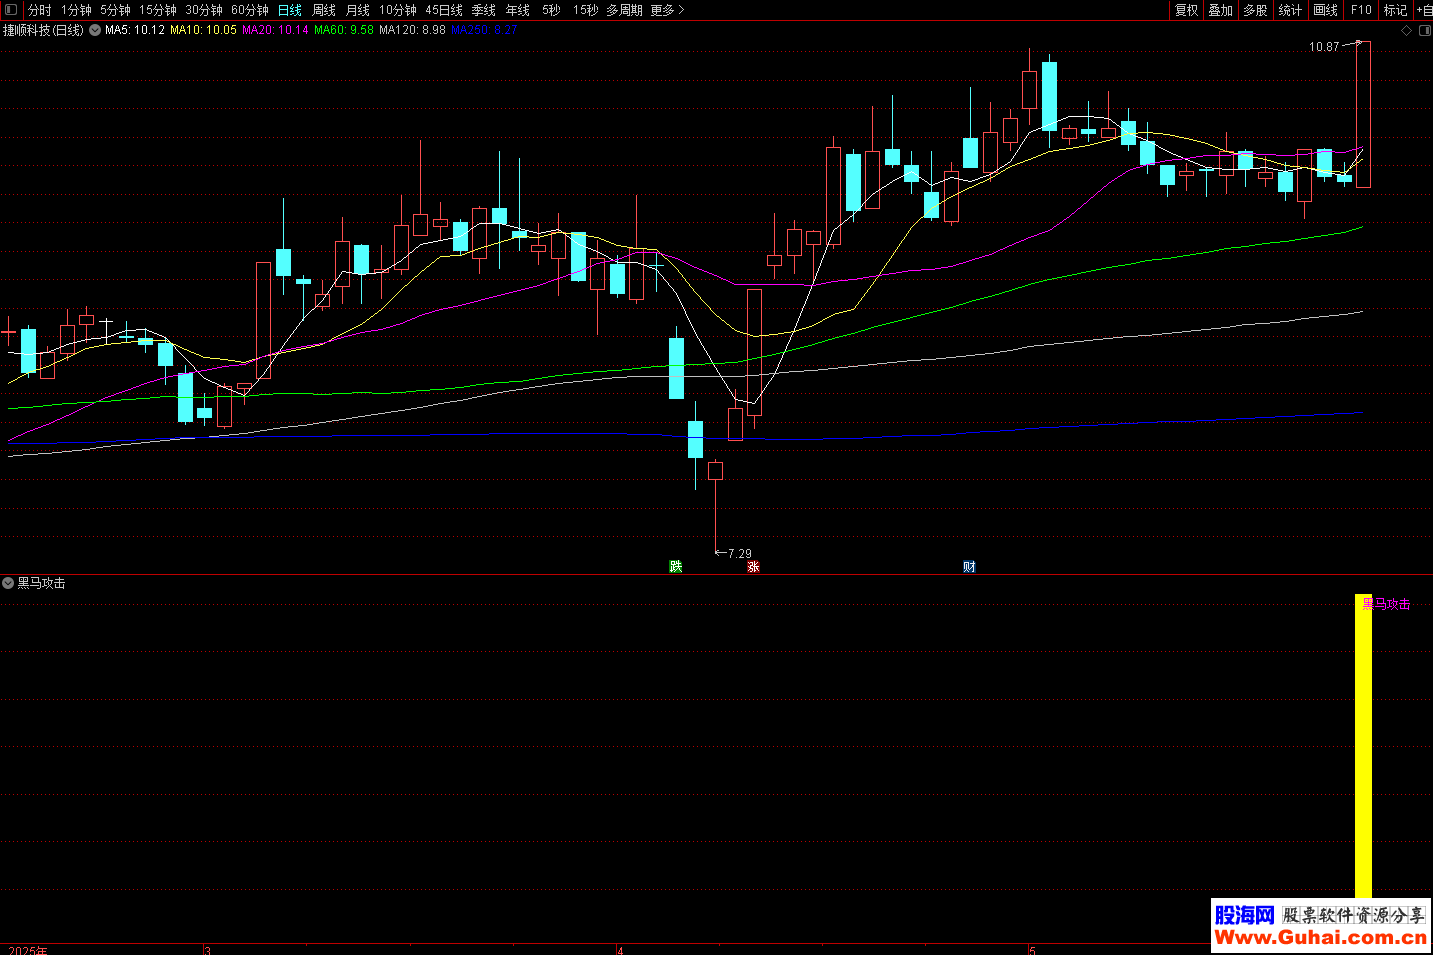Select the 月线 monthly period tab
Screen dimensions: 1433x955
[x=358, y=10]
